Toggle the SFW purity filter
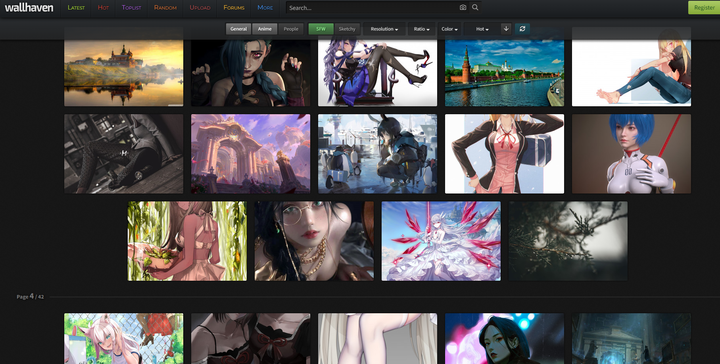The width and height of the screenshot is (720, 364). tap(321, 29)
